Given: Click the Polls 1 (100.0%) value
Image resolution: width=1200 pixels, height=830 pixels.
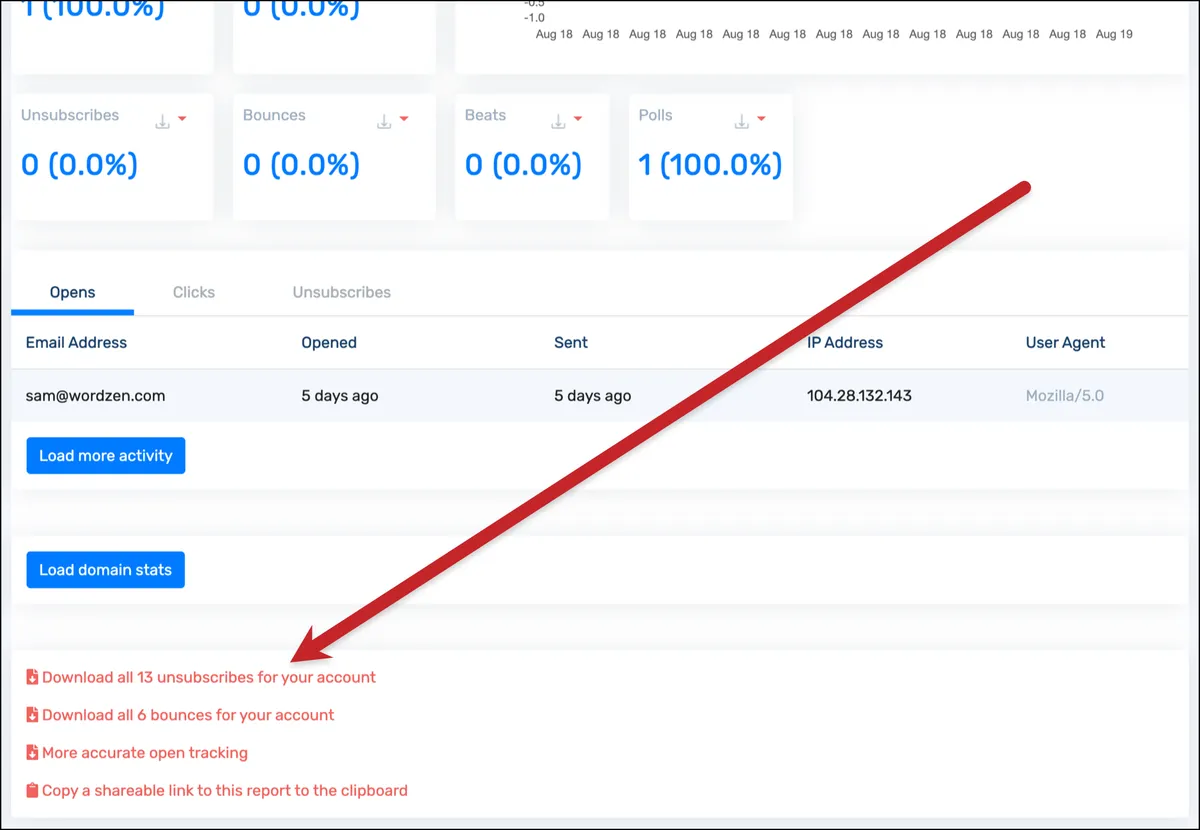Looking at the screenshot, I should click(x=710, y=164).
